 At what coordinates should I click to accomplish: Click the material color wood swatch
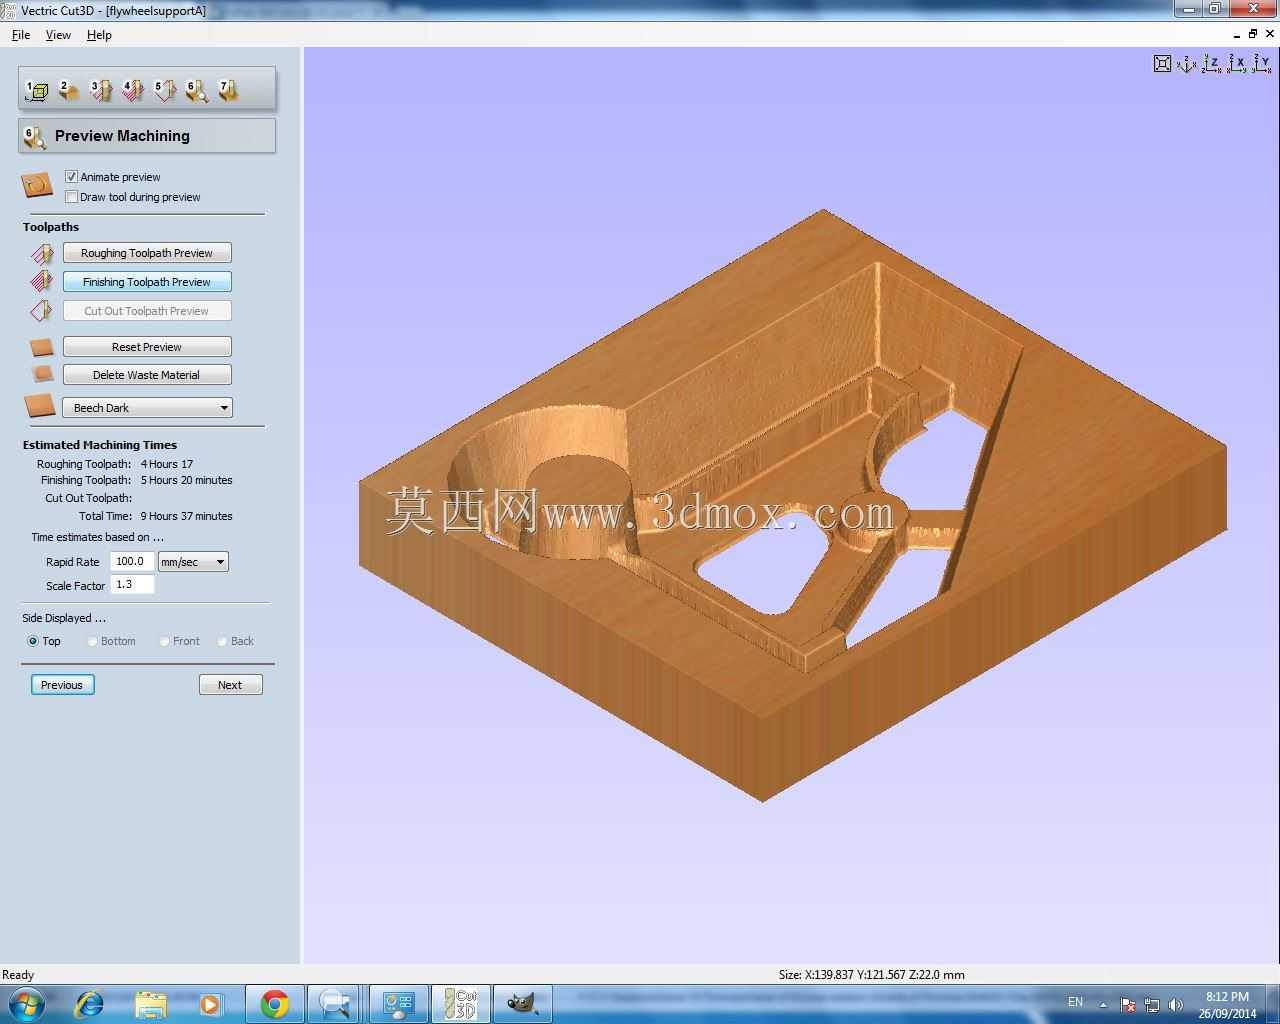(x=40, y=406)
